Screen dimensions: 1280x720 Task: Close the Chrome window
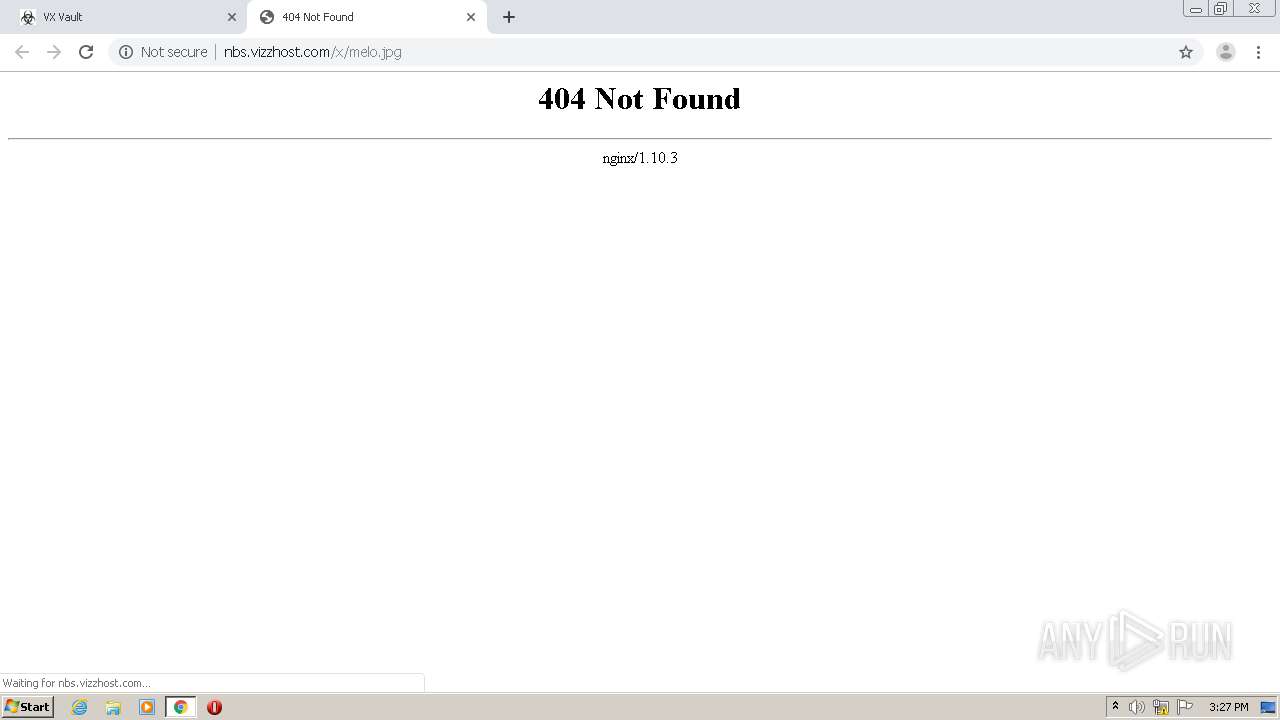[x=1254, y=9]
